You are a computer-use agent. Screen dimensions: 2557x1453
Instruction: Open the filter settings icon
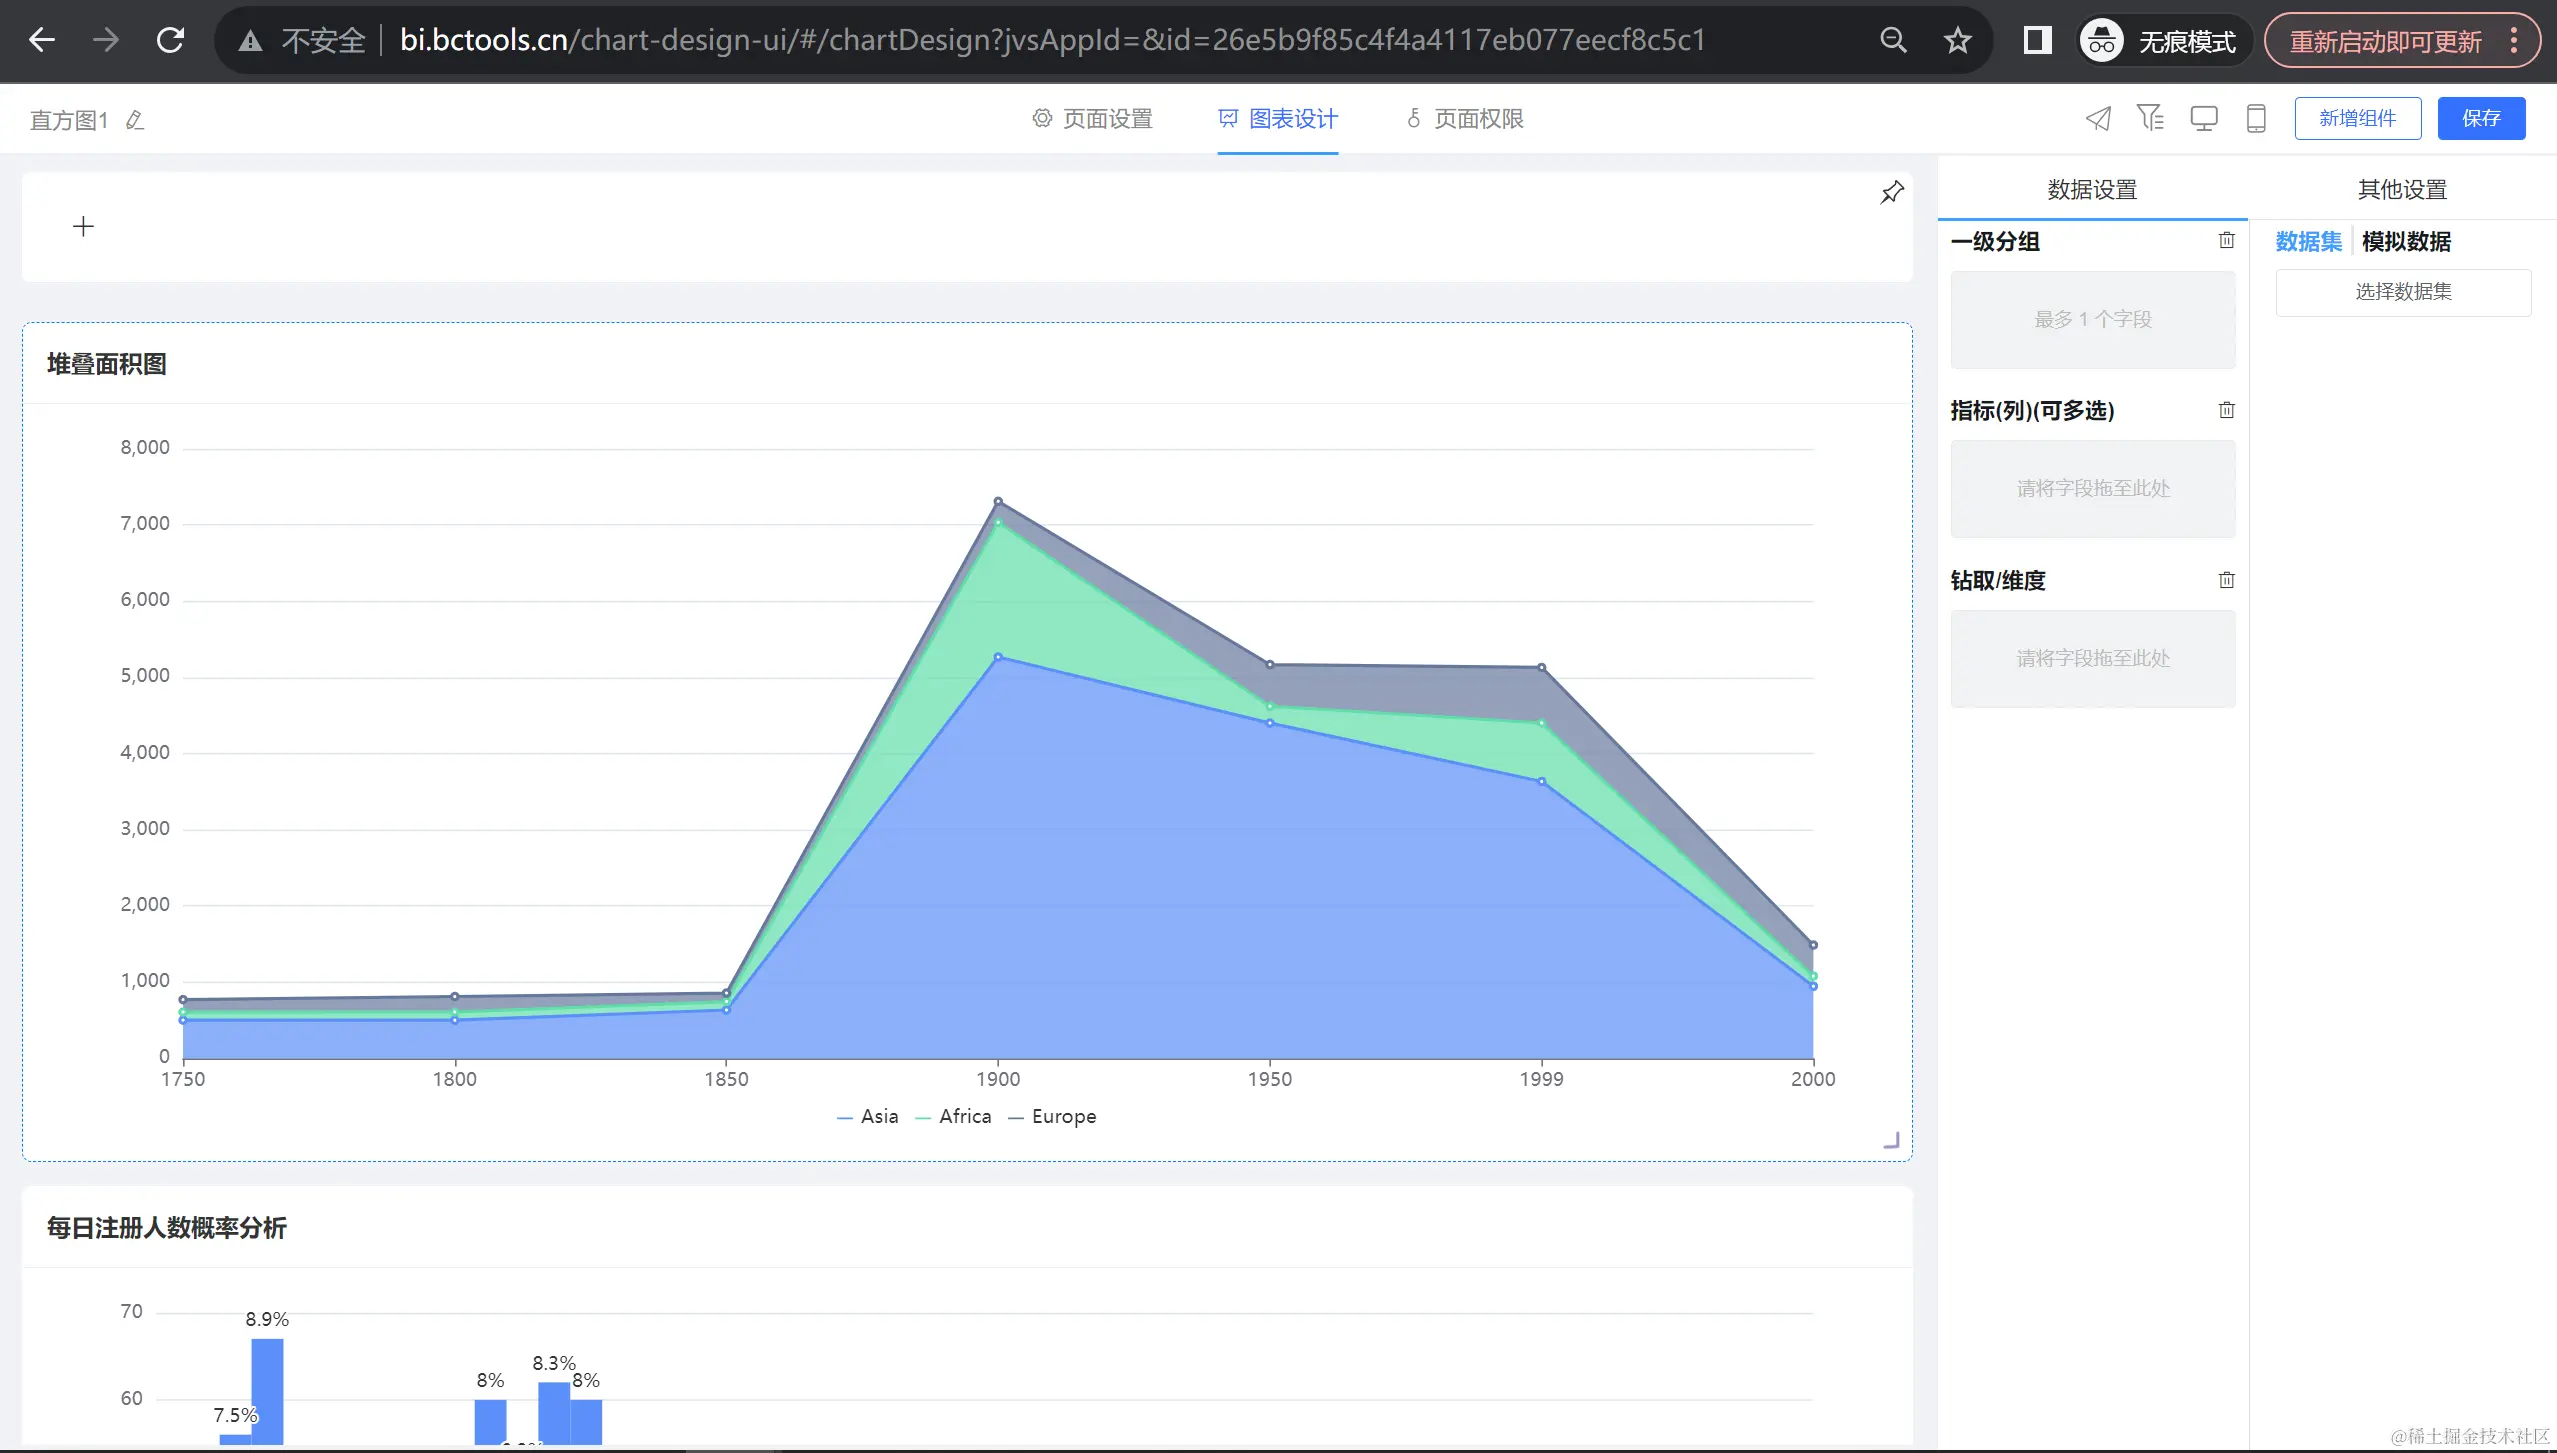click(2150, 118)
